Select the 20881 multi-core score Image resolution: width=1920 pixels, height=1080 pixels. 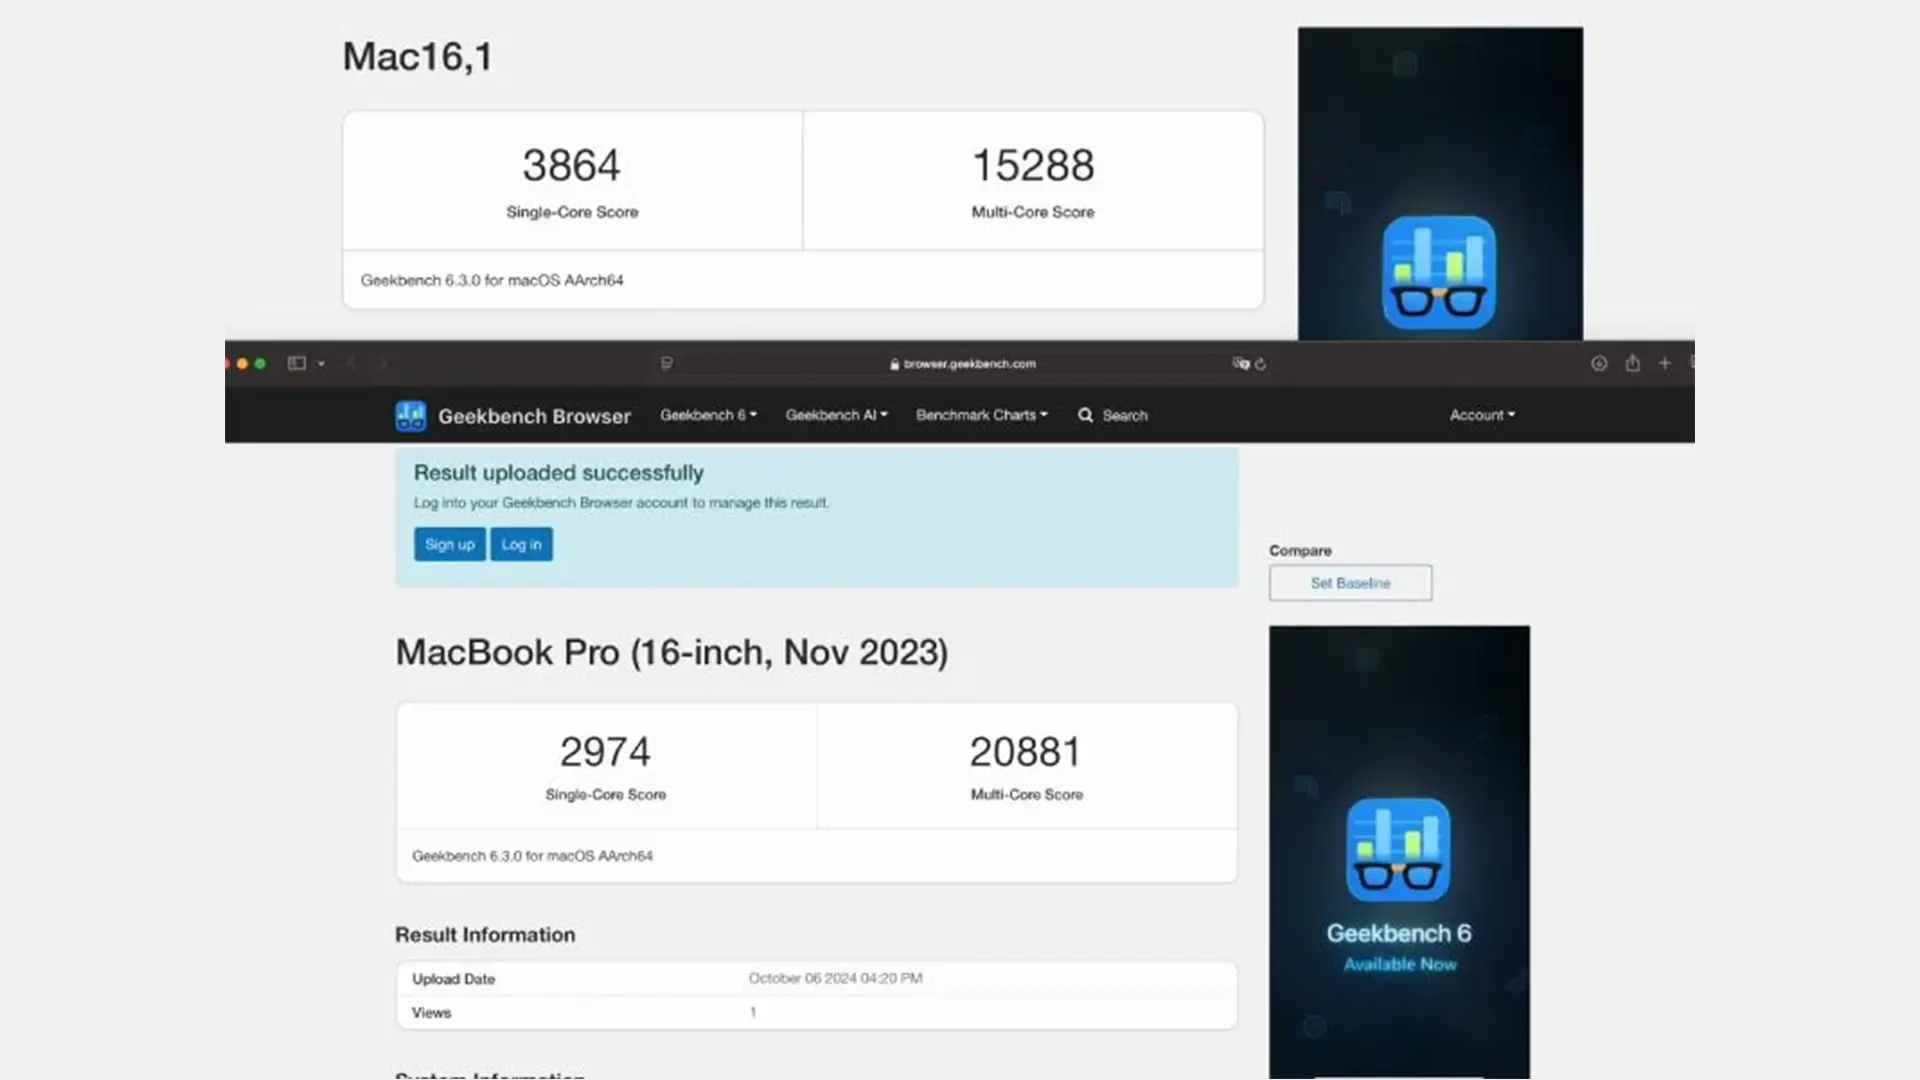click(1026, 751)
